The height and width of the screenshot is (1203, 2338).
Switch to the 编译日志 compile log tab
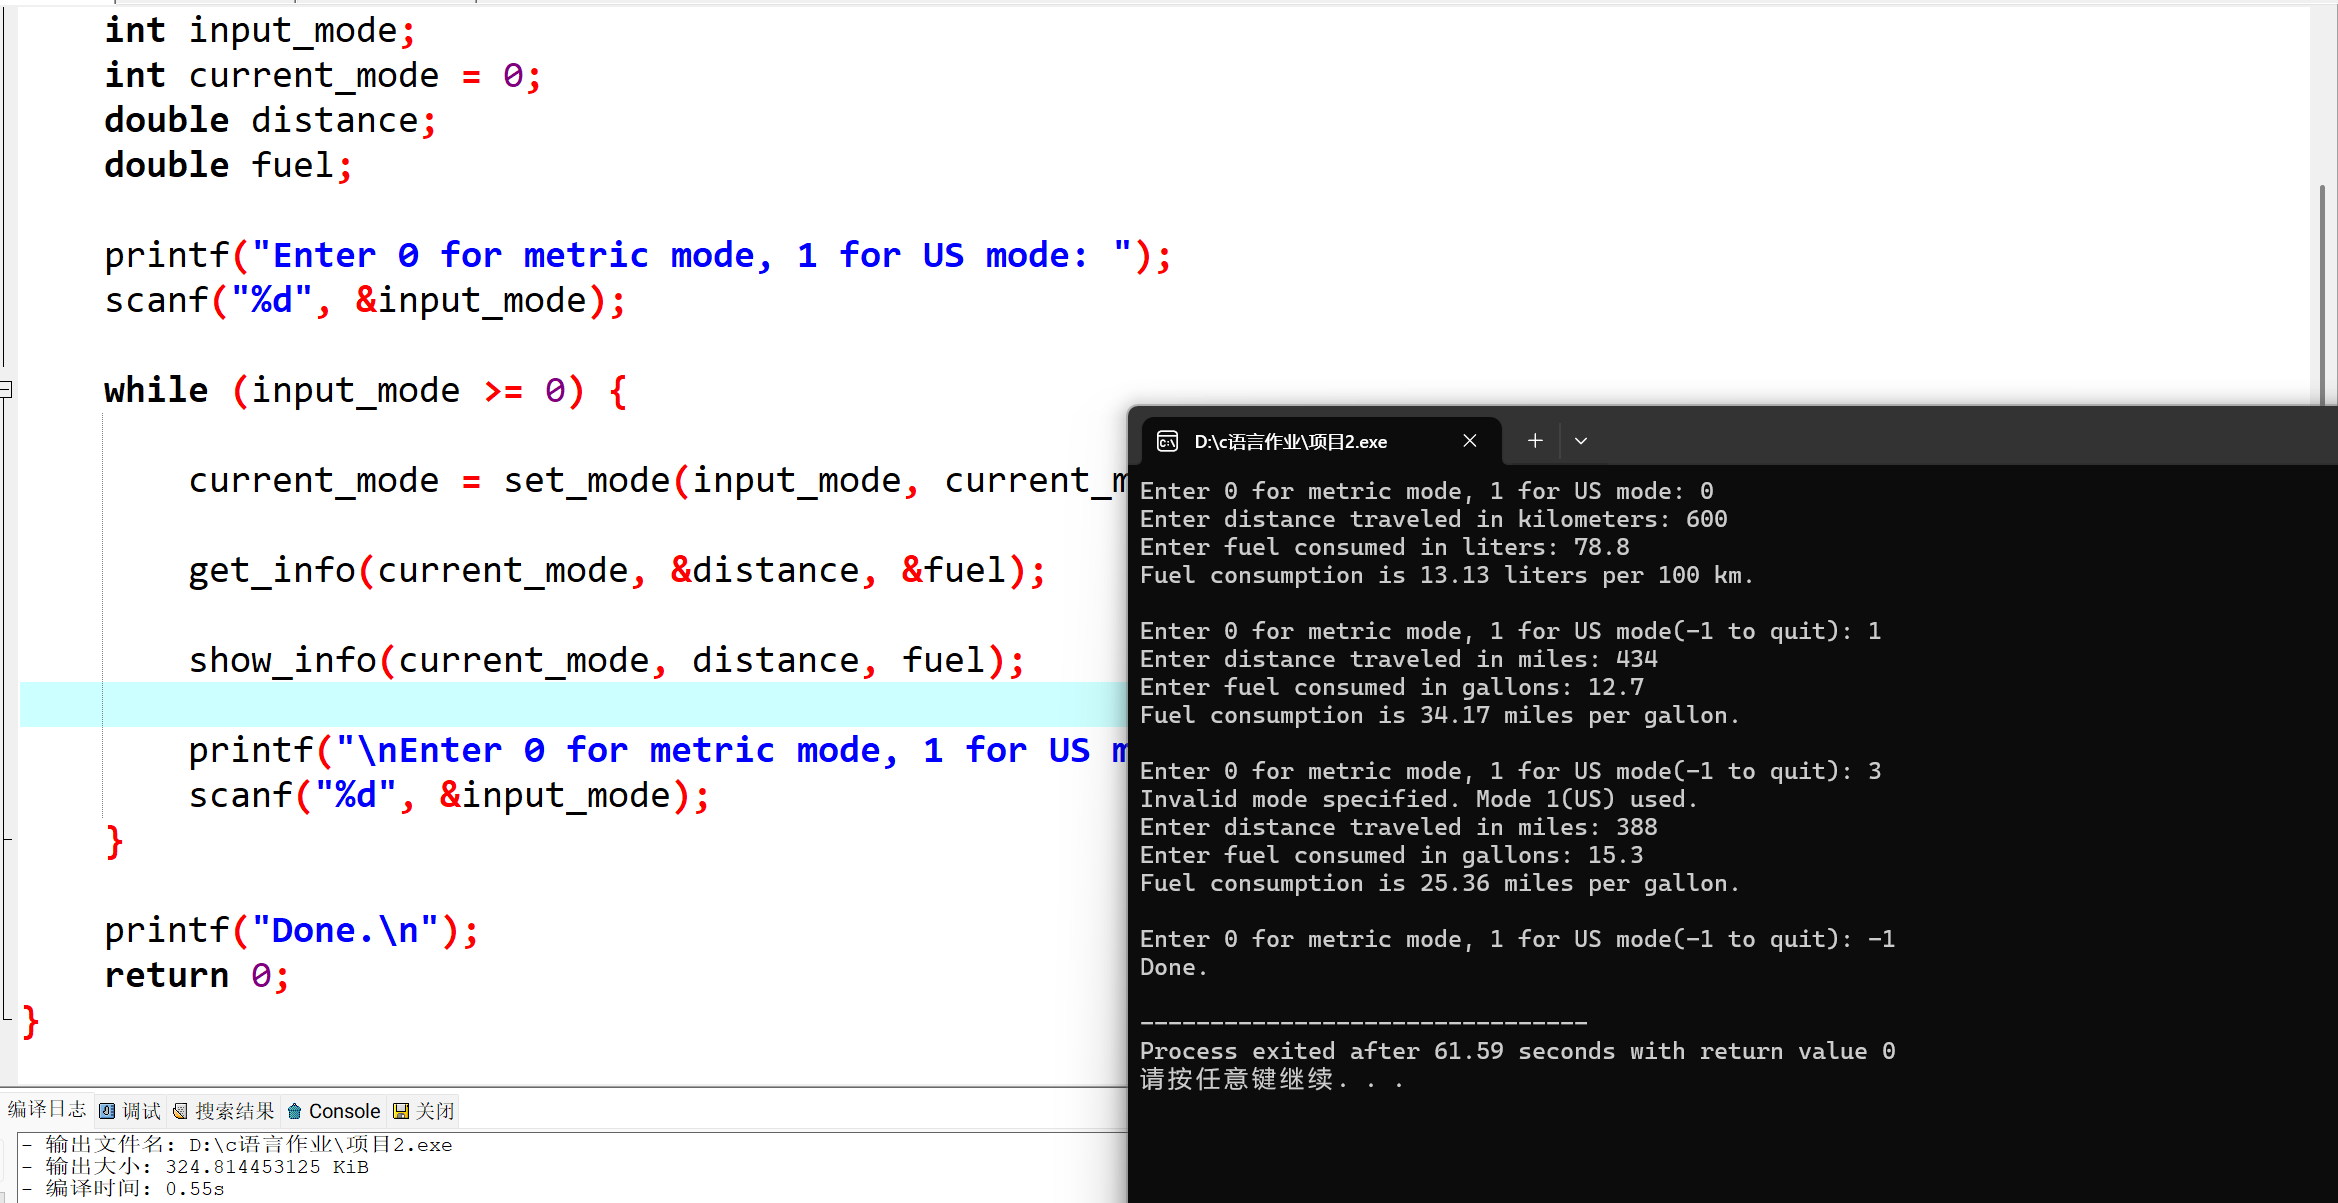[x=46, y=1110]
